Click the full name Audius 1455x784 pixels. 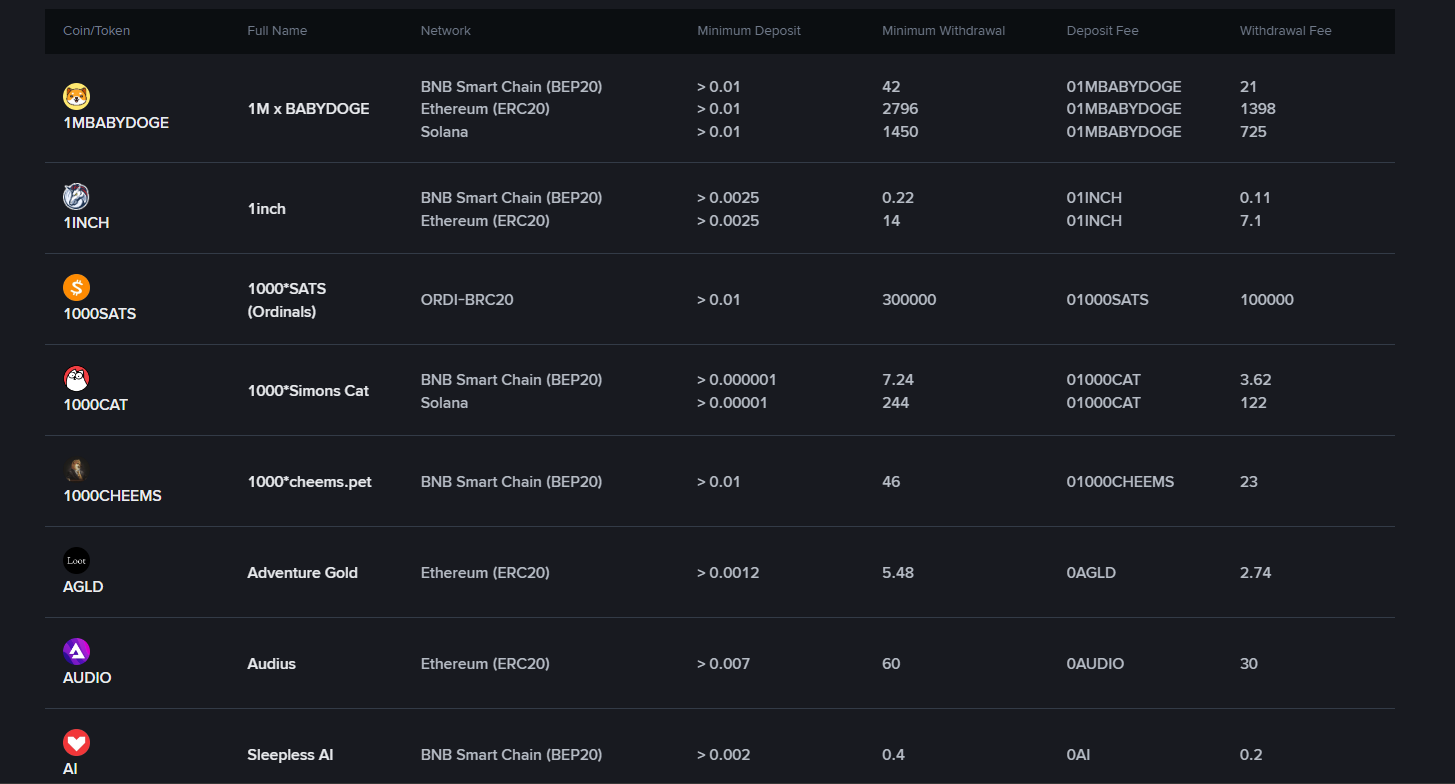[271, 664]
